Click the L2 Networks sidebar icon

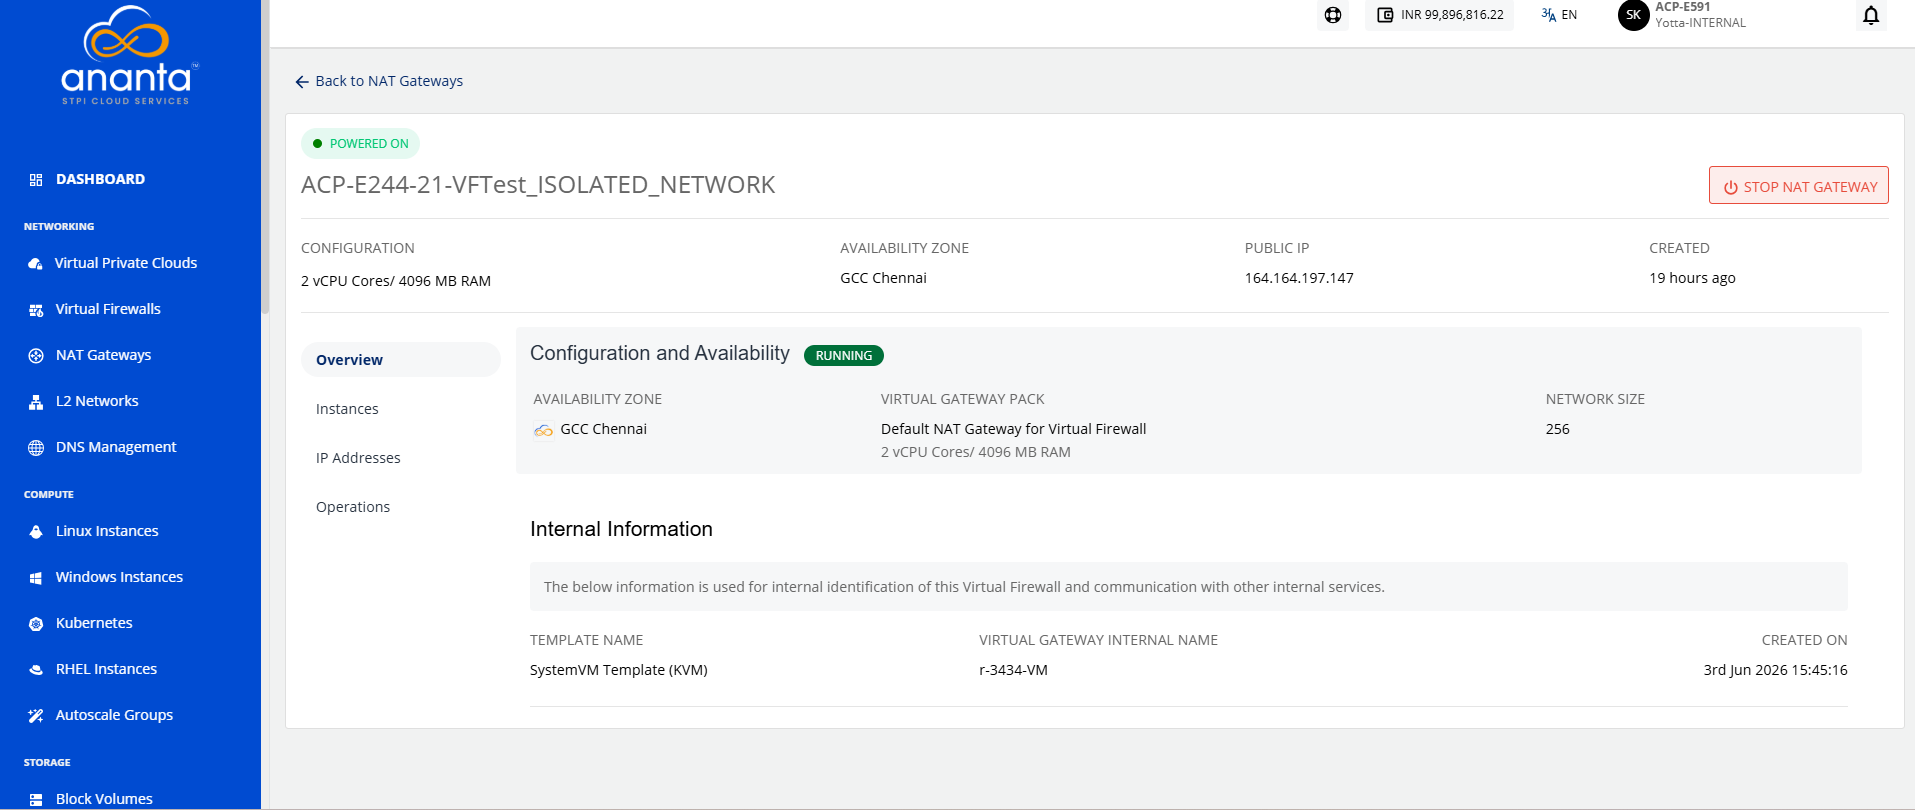(x=36, y=402)
